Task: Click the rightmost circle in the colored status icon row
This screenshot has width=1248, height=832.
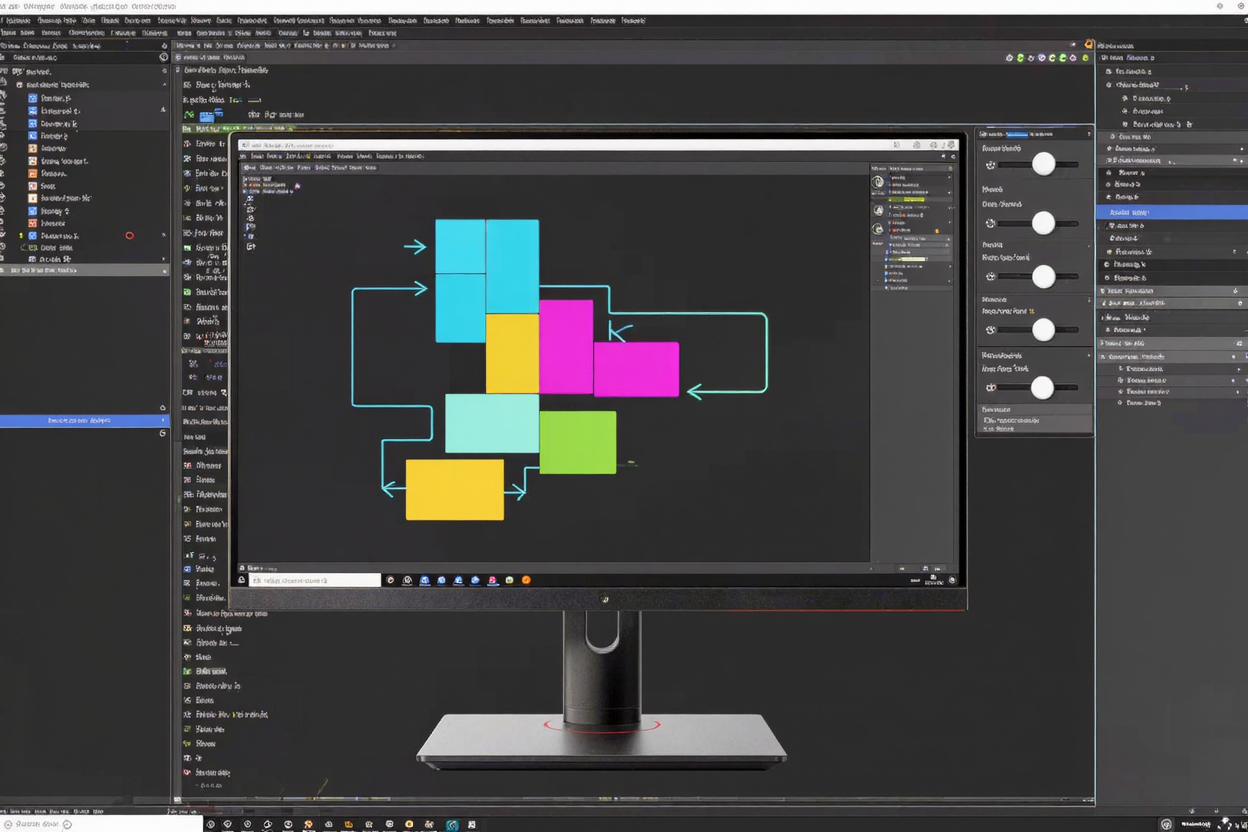Action: tap(1085, 58)
